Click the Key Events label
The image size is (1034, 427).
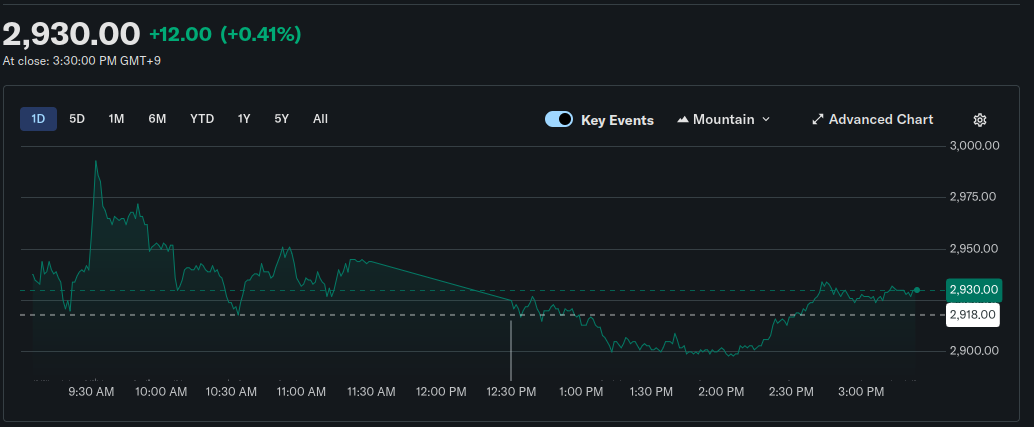click(x=617, y=120)
